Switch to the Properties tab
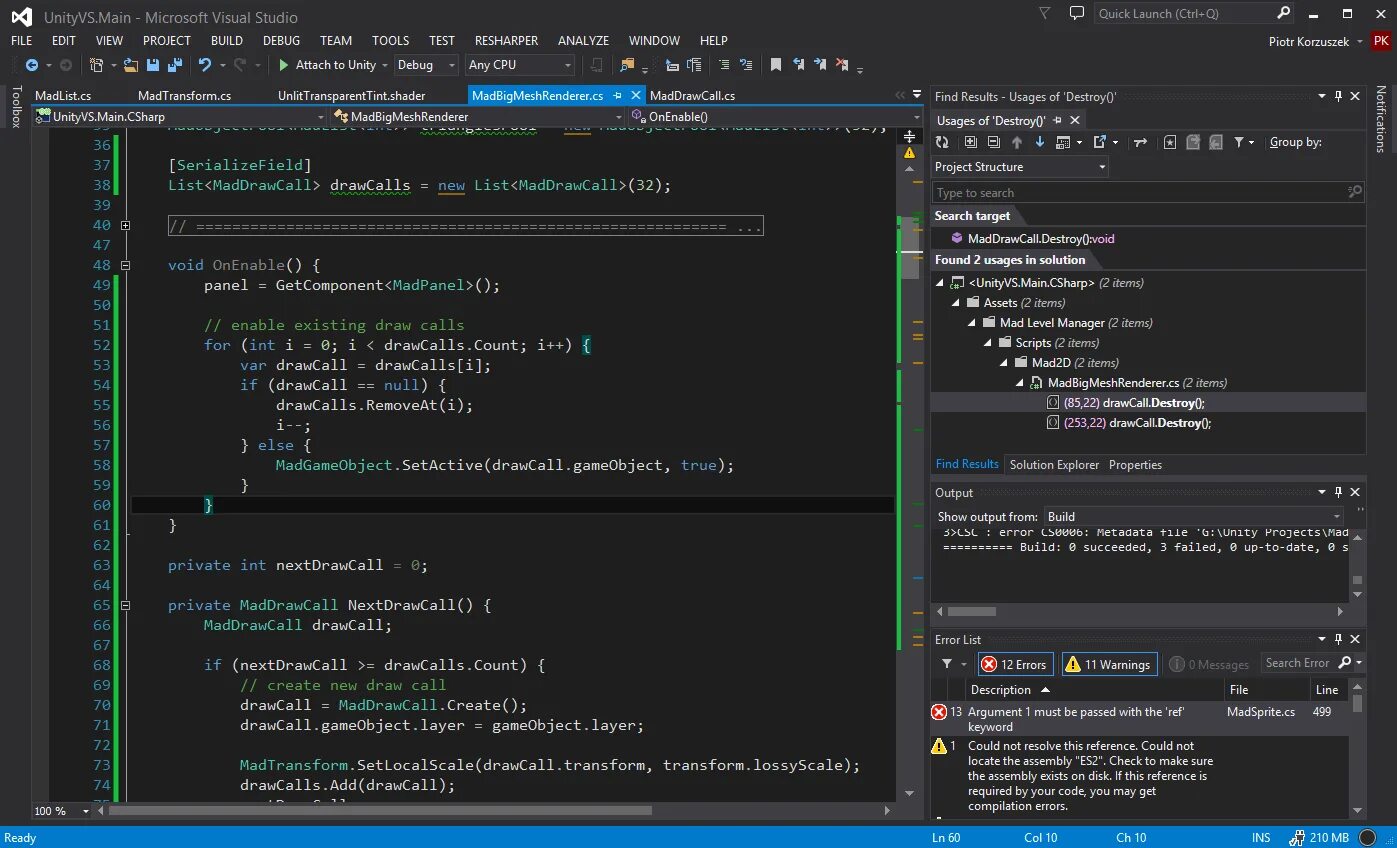The height and width of the screenshot is (848, 1397). [1135, 465]
